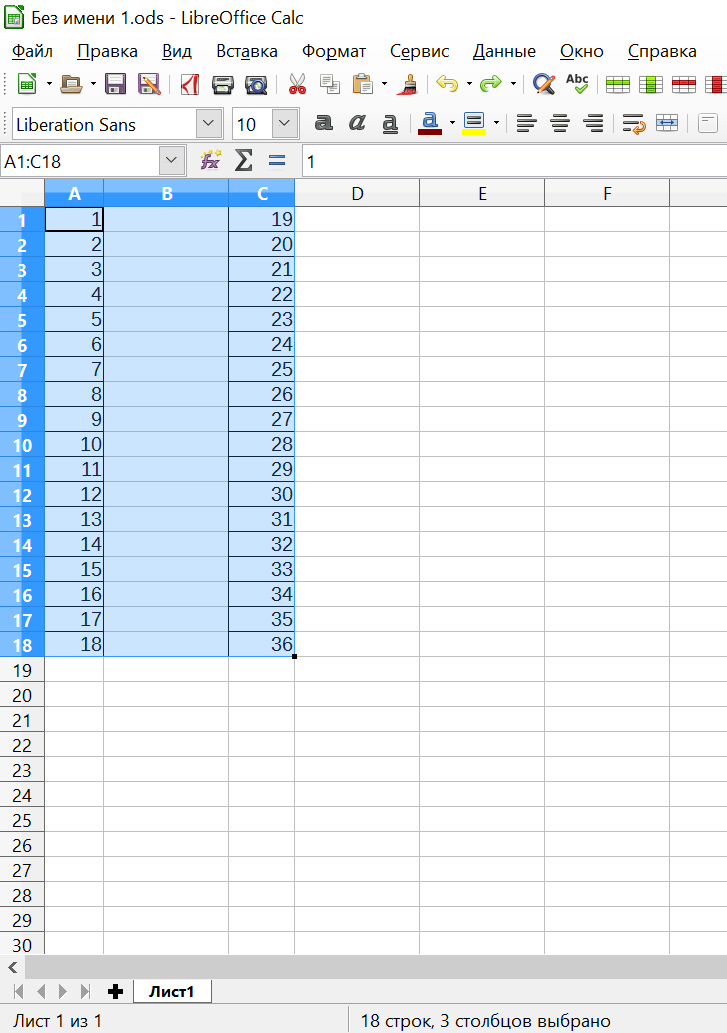The image size is (727, 1033).
Task: Open the font color palette dropdown
Action: [x=452, y=123]
